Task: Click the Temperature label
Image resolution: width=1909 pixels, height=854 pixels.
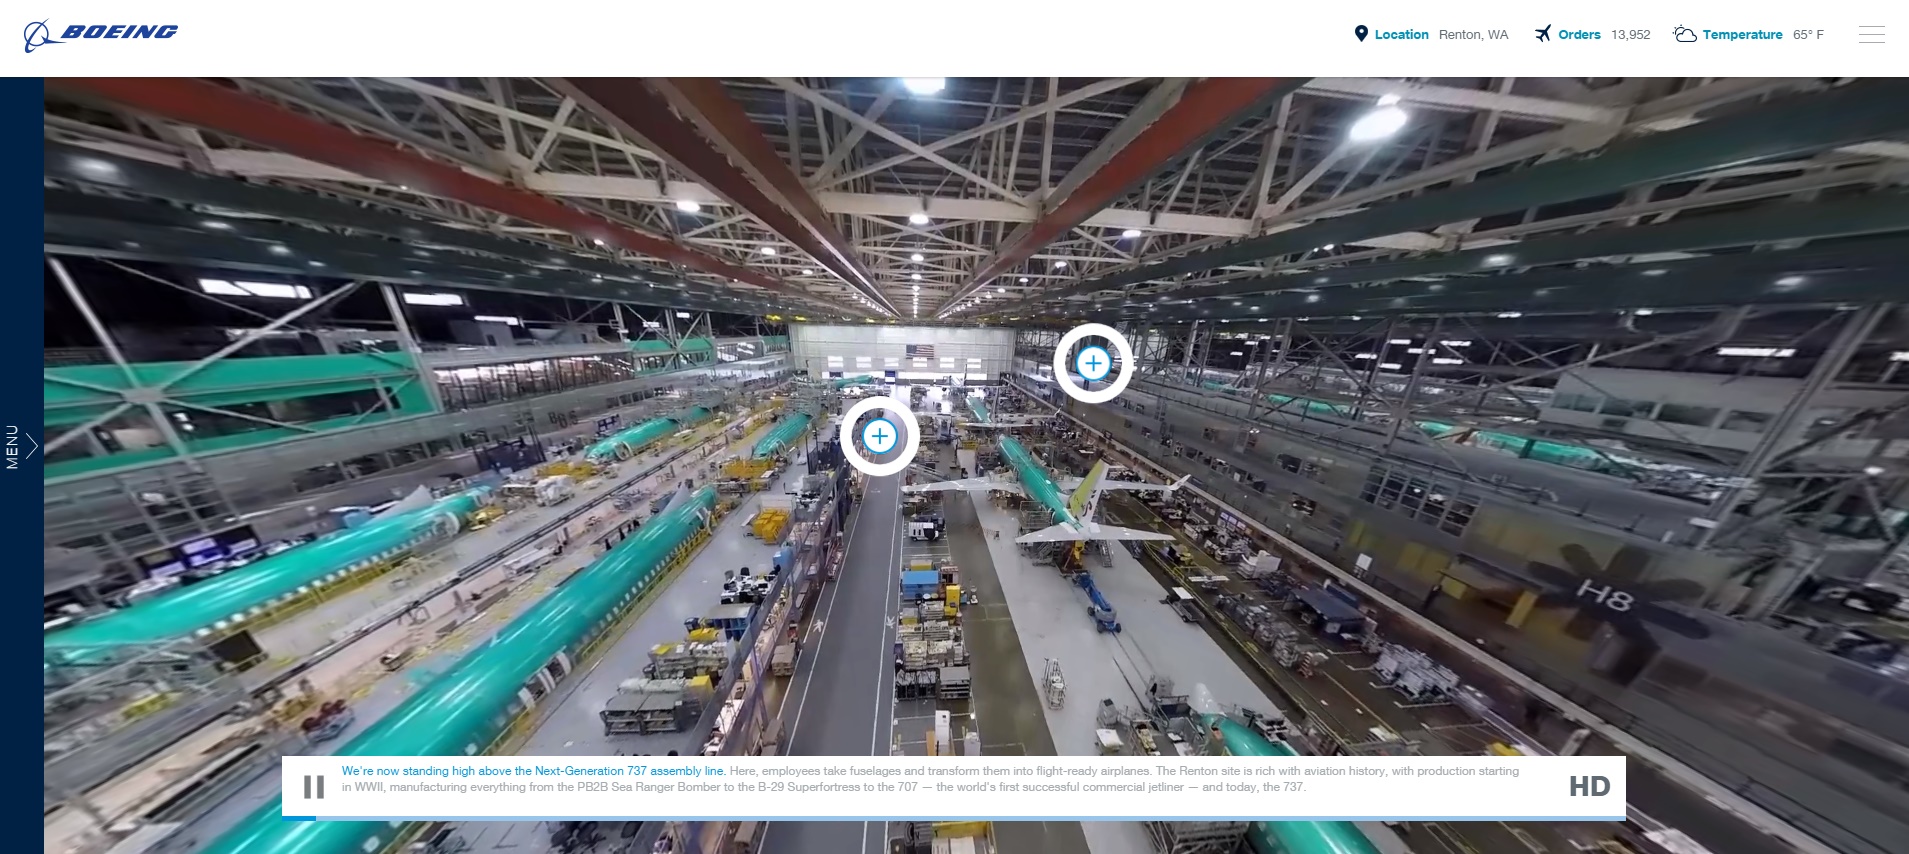Action: point(1742,35)
